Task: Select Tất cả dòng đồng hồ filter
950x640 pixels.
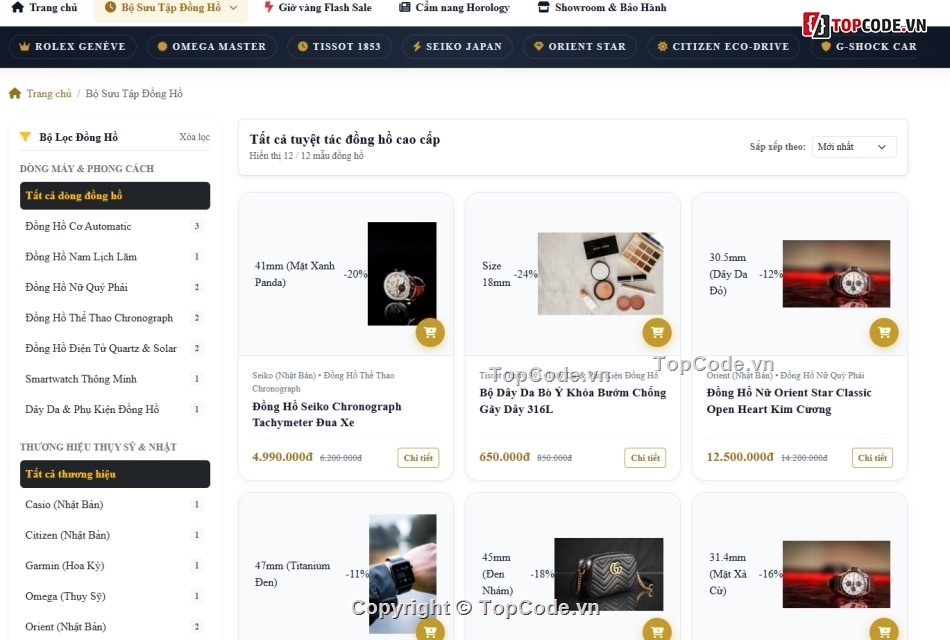Action: pyautogui.click(x=115, y=196)
